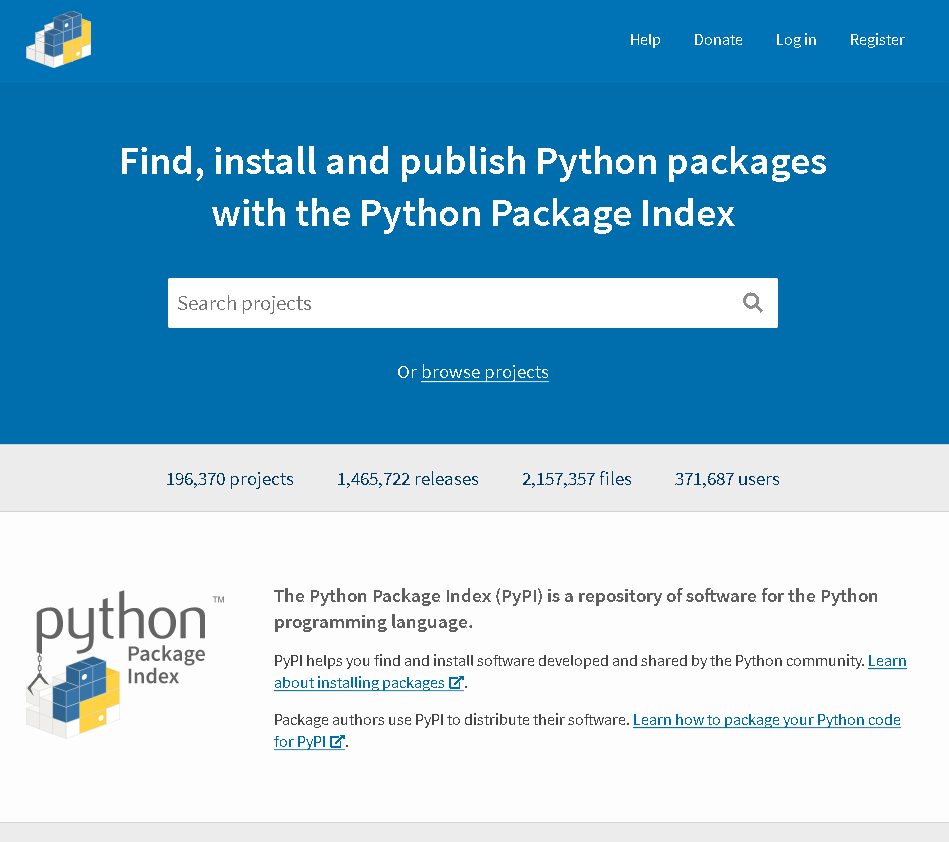949x842 pixels.
Task: Open the Donate page
Action: coord(718,40)
